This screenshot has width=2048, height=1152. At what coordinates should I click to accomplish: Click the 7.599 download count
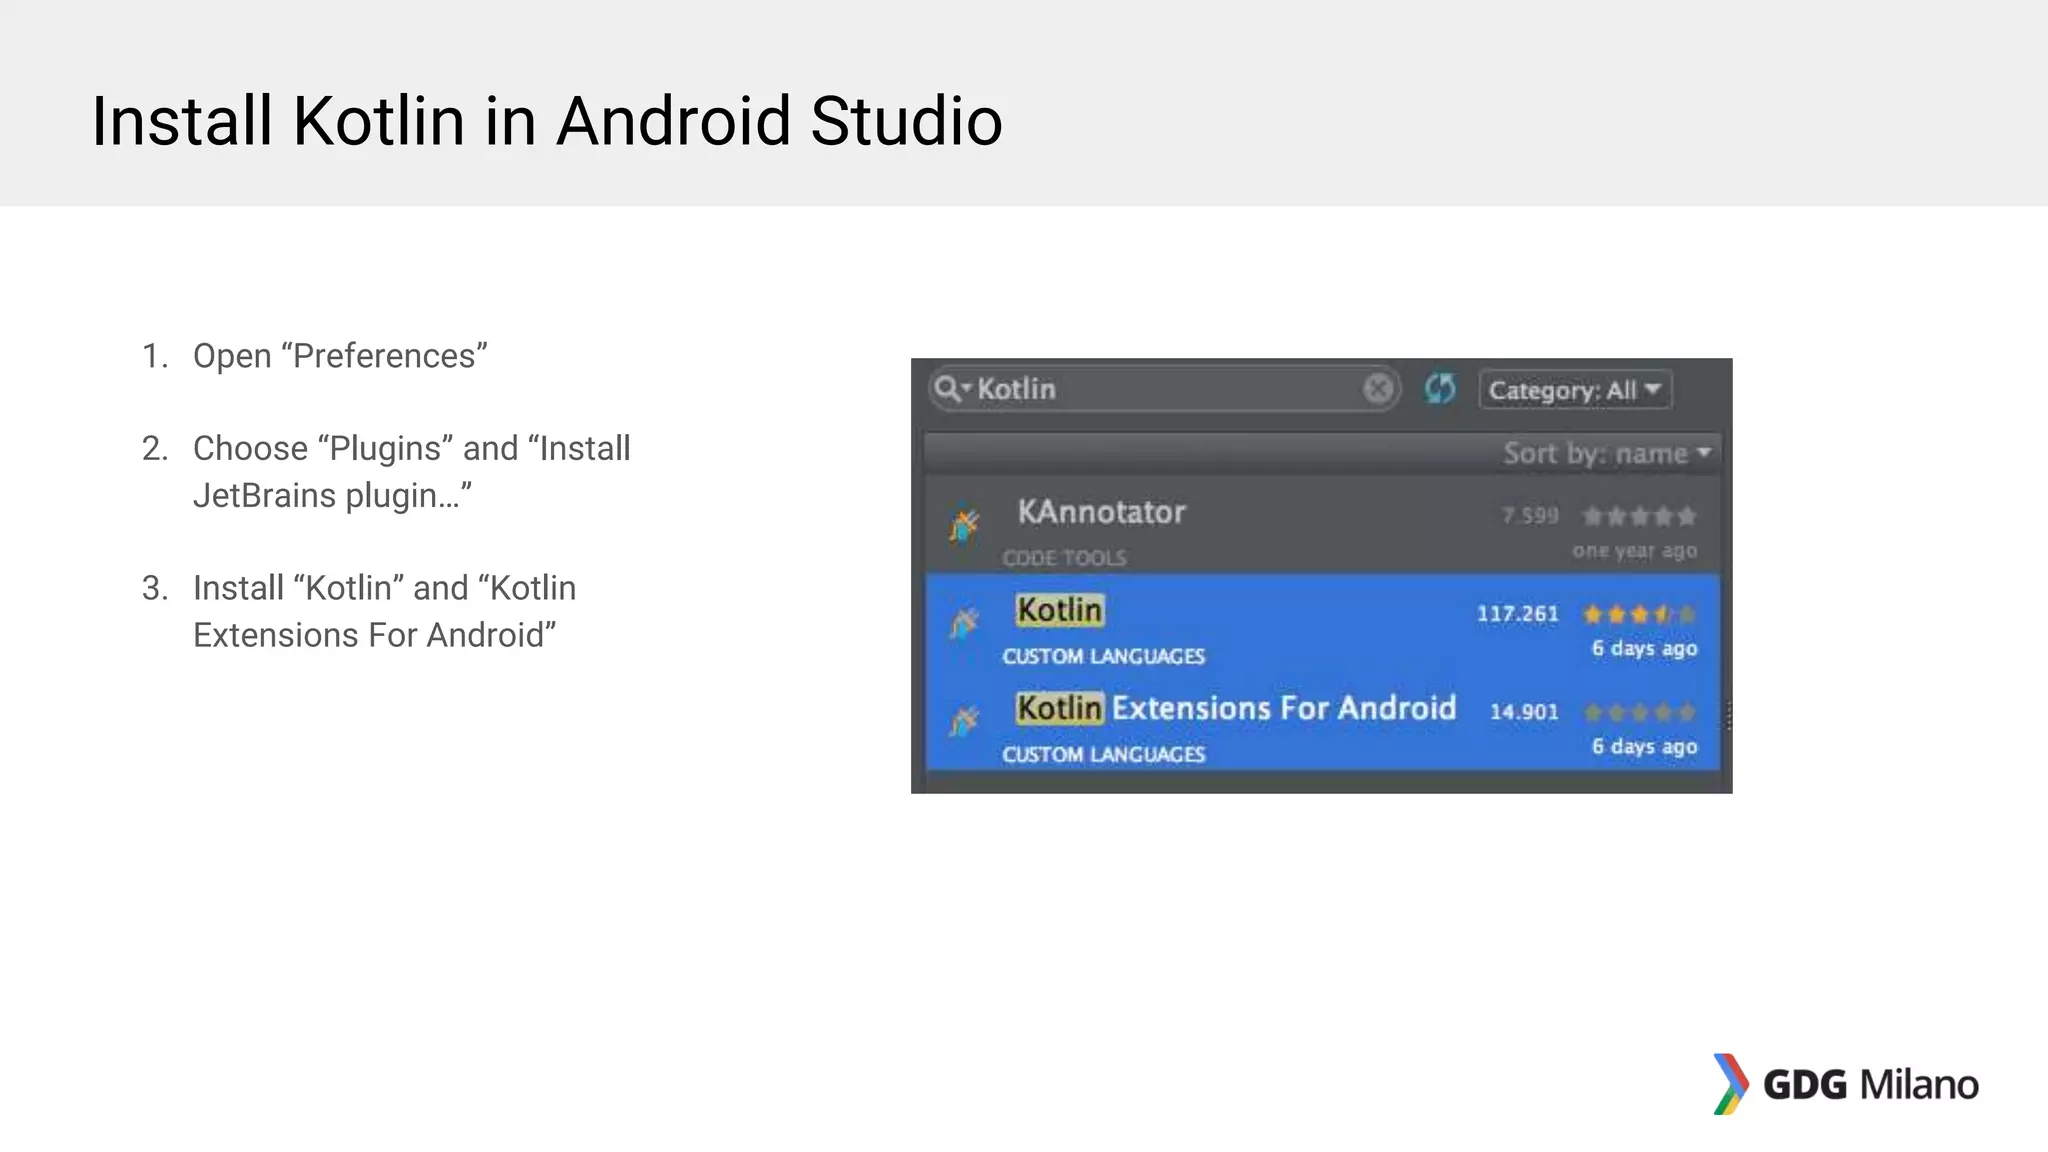[1530, 515]
